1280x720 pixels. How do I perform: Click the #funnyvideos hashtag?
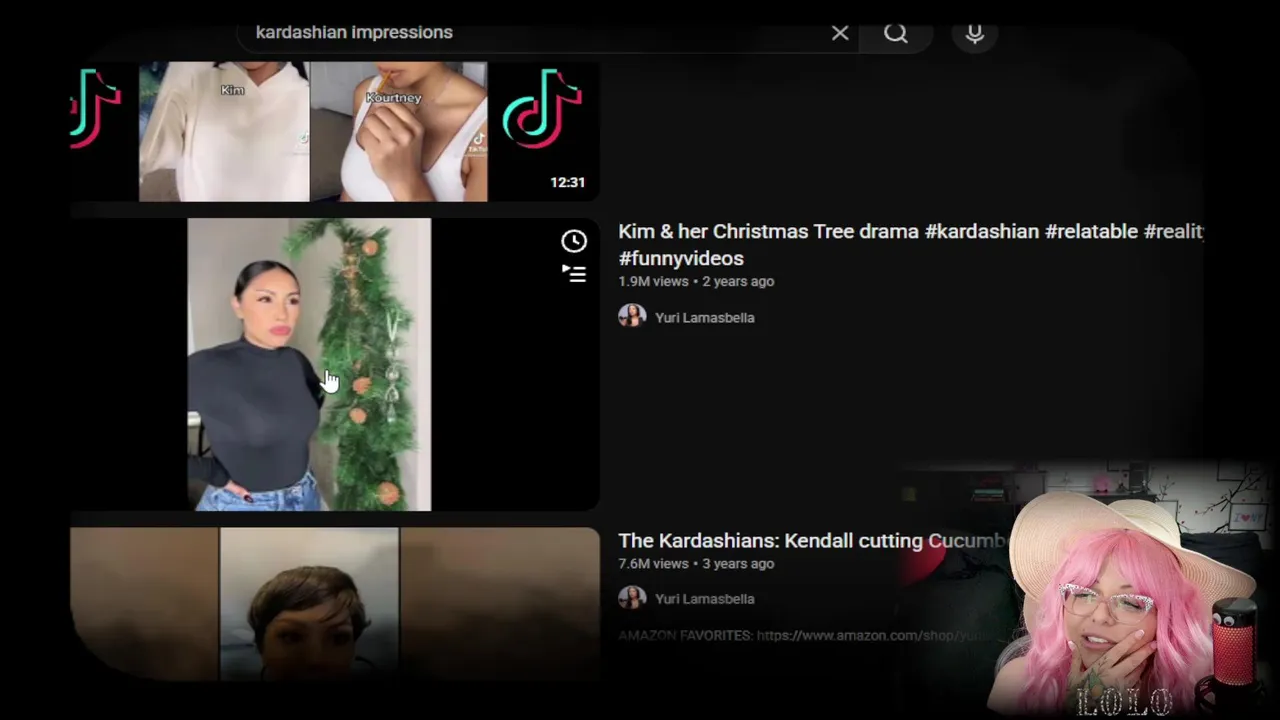click(x=681, y=259)
